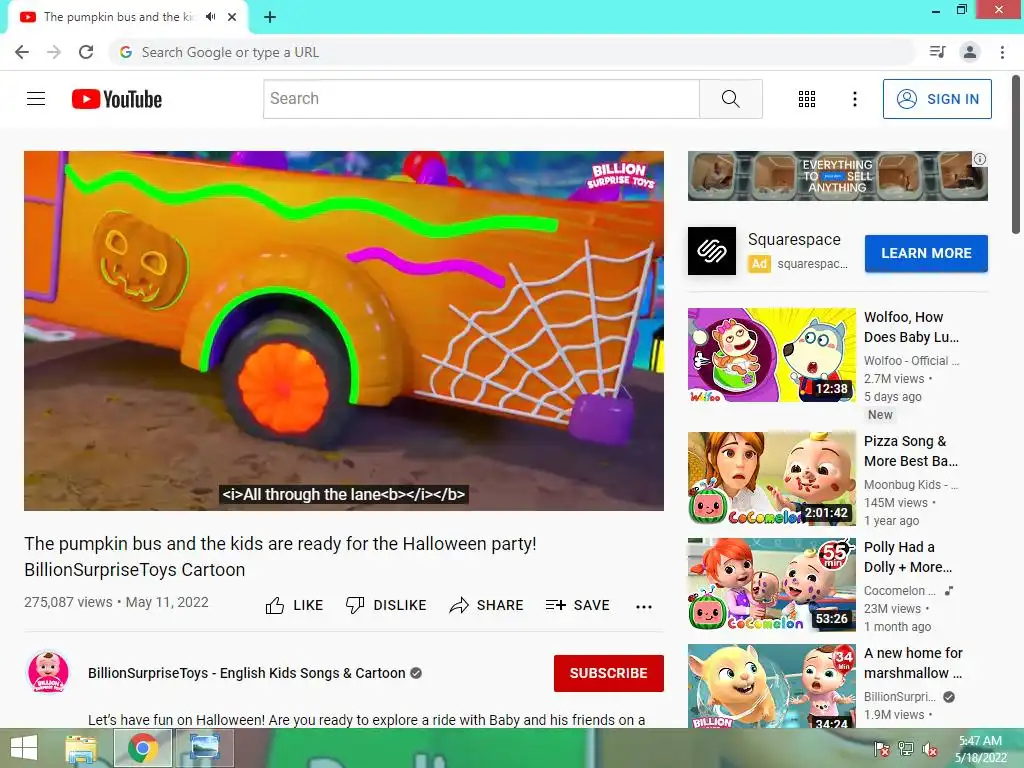Open Polly Had a Dolly thumbnail

click(772, 584)
